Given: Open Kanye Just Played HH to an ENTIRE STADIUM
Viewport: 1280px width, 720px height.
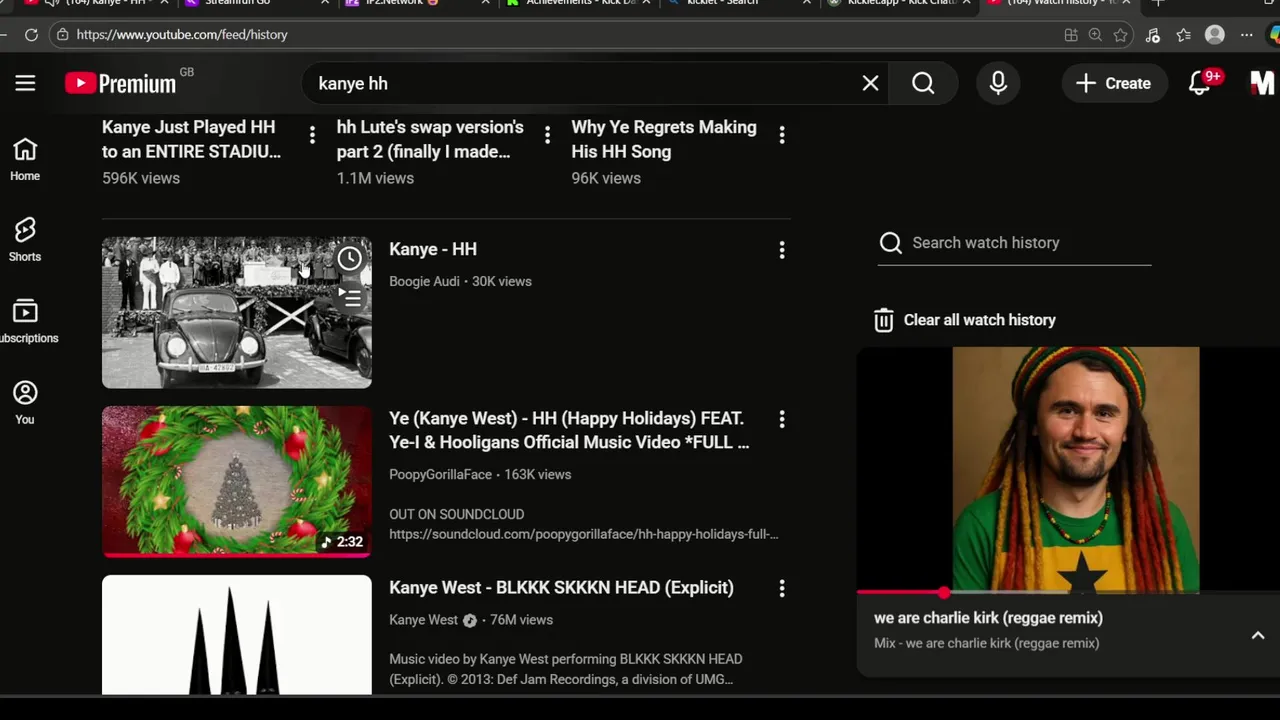Looking at the screenshot, I should [191, 140].
